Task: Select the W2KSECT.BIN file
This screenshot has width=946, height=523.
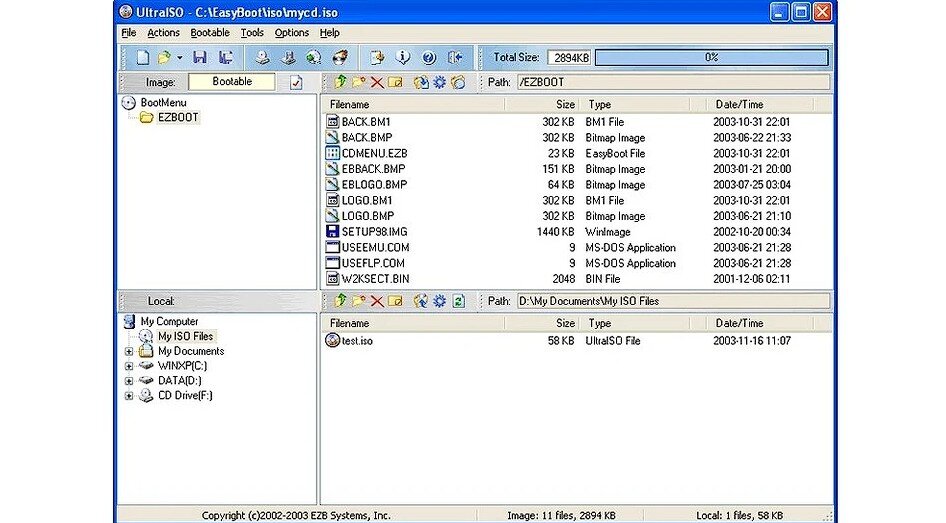Action: click(x=375, y=279)
